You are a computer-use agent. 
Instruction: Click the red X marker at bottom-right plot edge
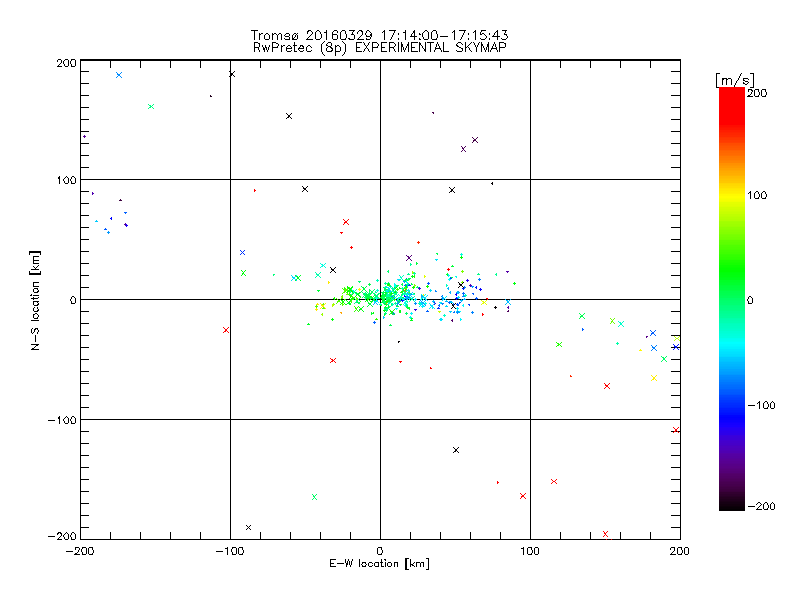[x=605, y=534]
